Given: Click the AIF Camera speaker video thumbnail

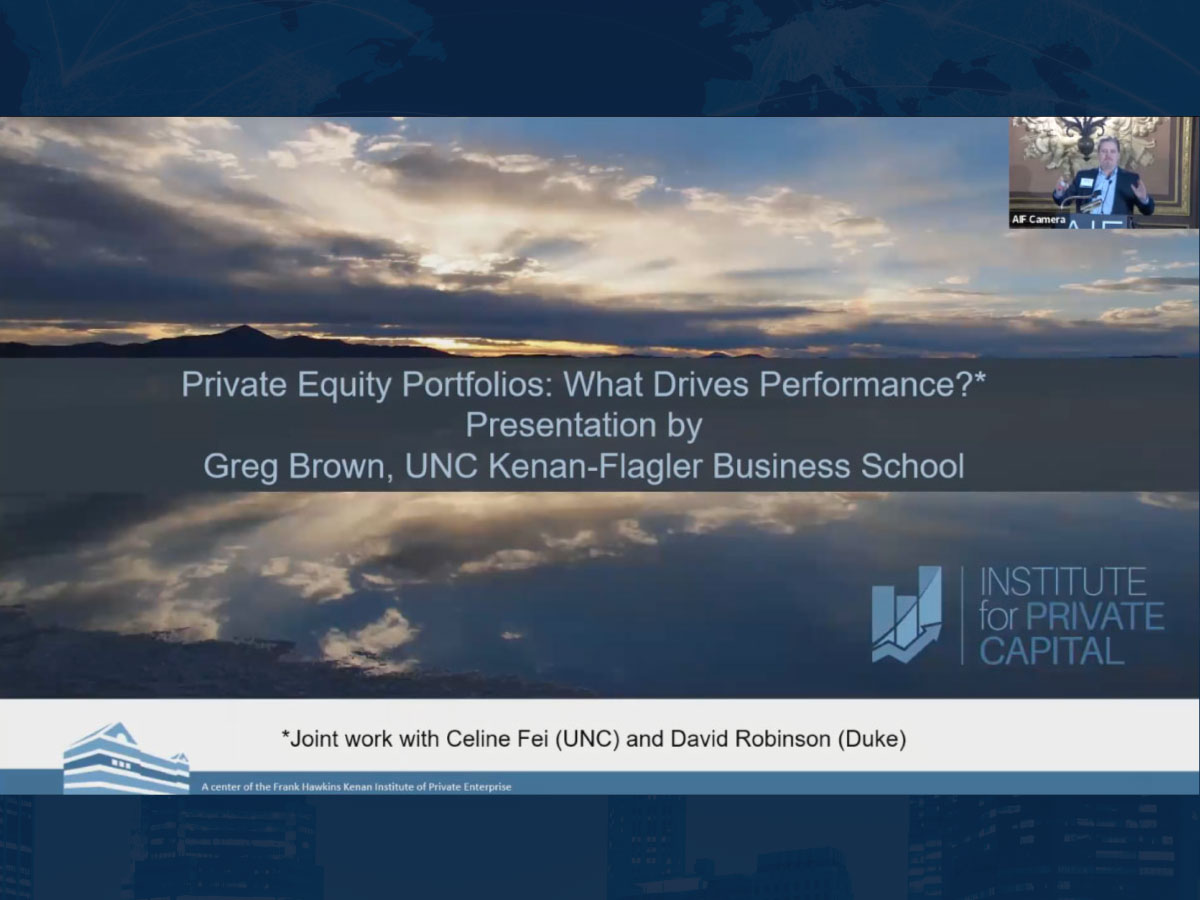Looking at the screenshot, I should [1102, 172].
